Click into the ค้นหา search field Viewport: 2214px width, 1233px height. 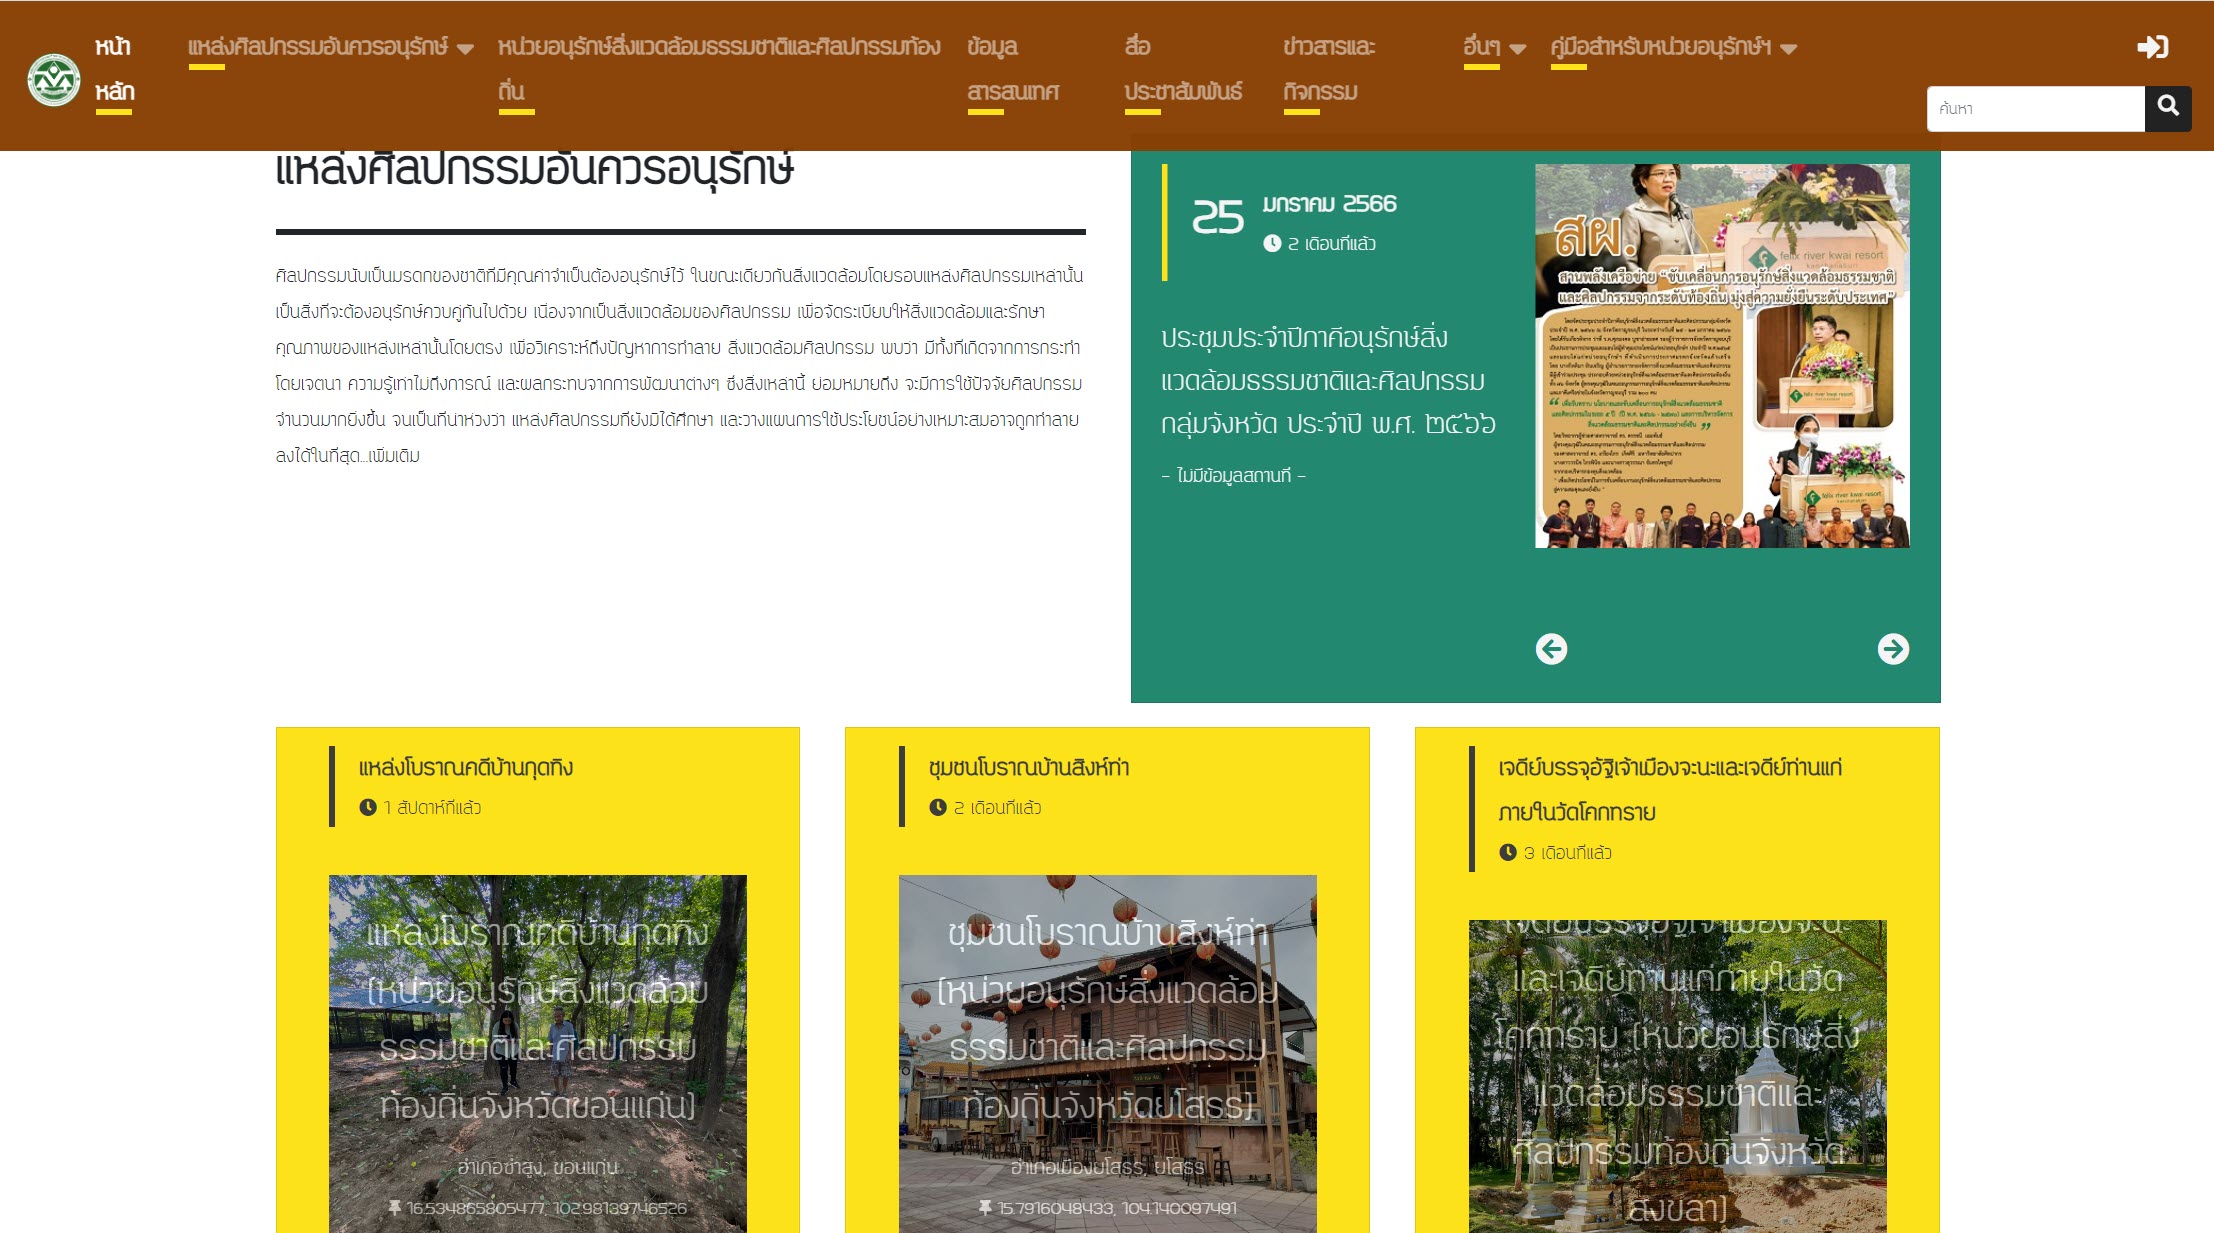pyautogui.click(x=2034, y=108)
